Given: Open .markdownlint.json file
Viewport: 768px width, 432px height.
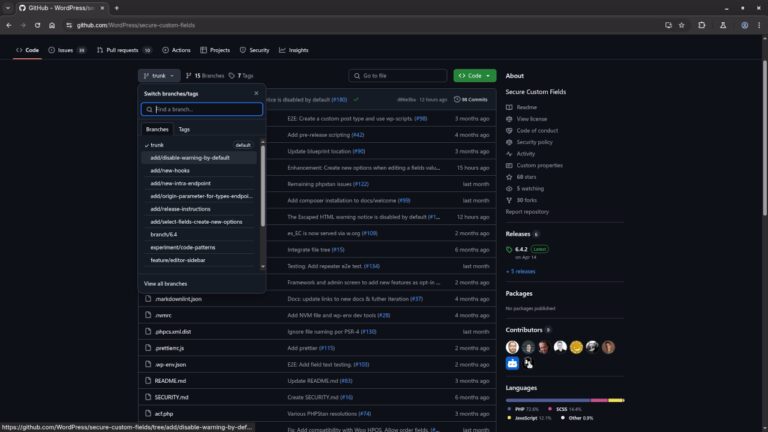Looking at the screenshot, I should click(178, 299).
